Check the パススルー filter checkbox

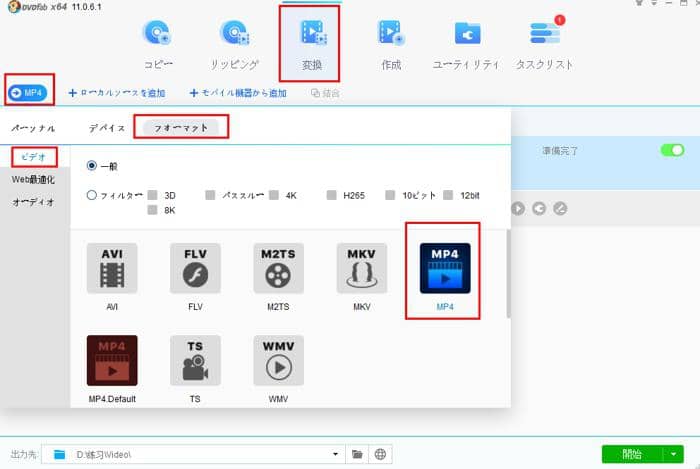coord(210,195)
